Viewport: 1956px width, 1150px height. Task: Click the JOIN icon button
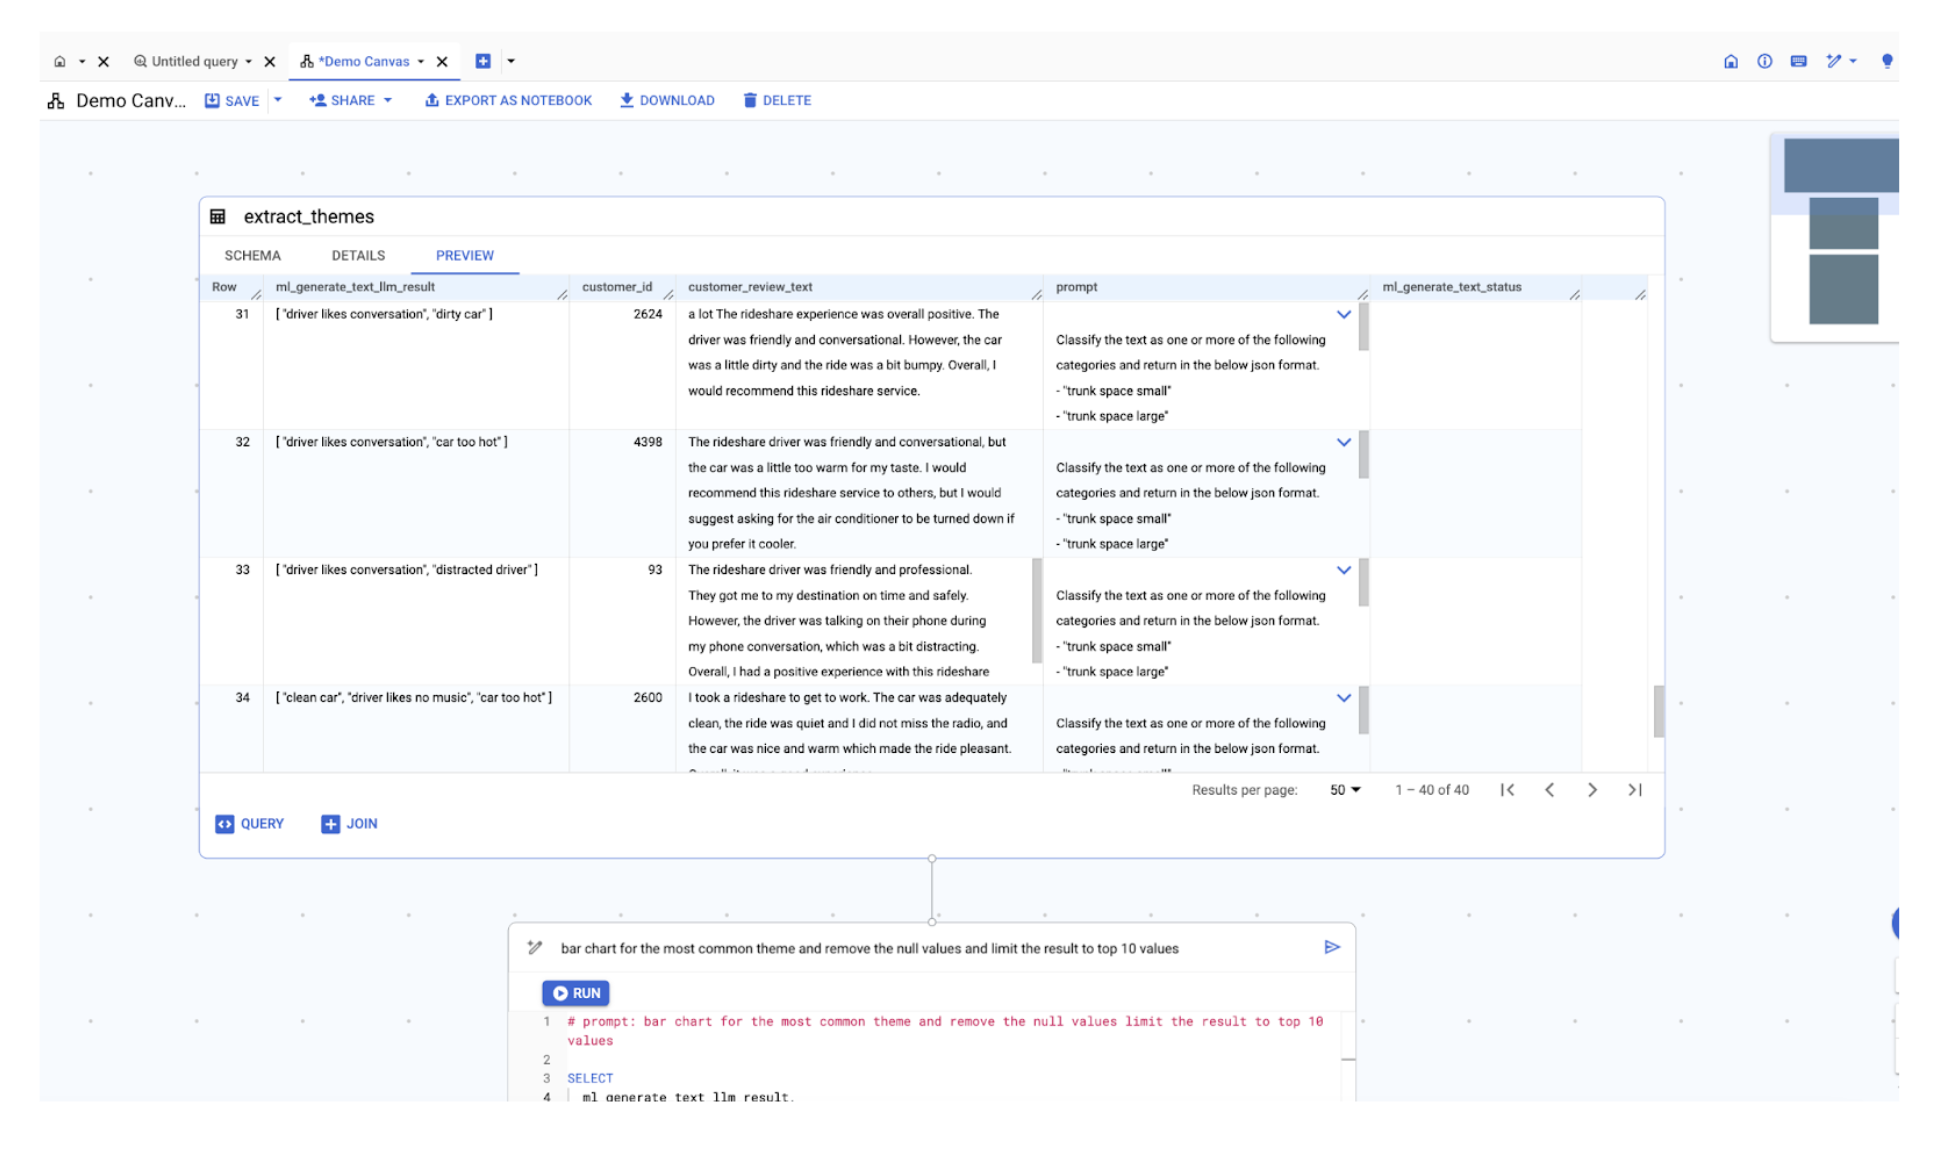329,823
